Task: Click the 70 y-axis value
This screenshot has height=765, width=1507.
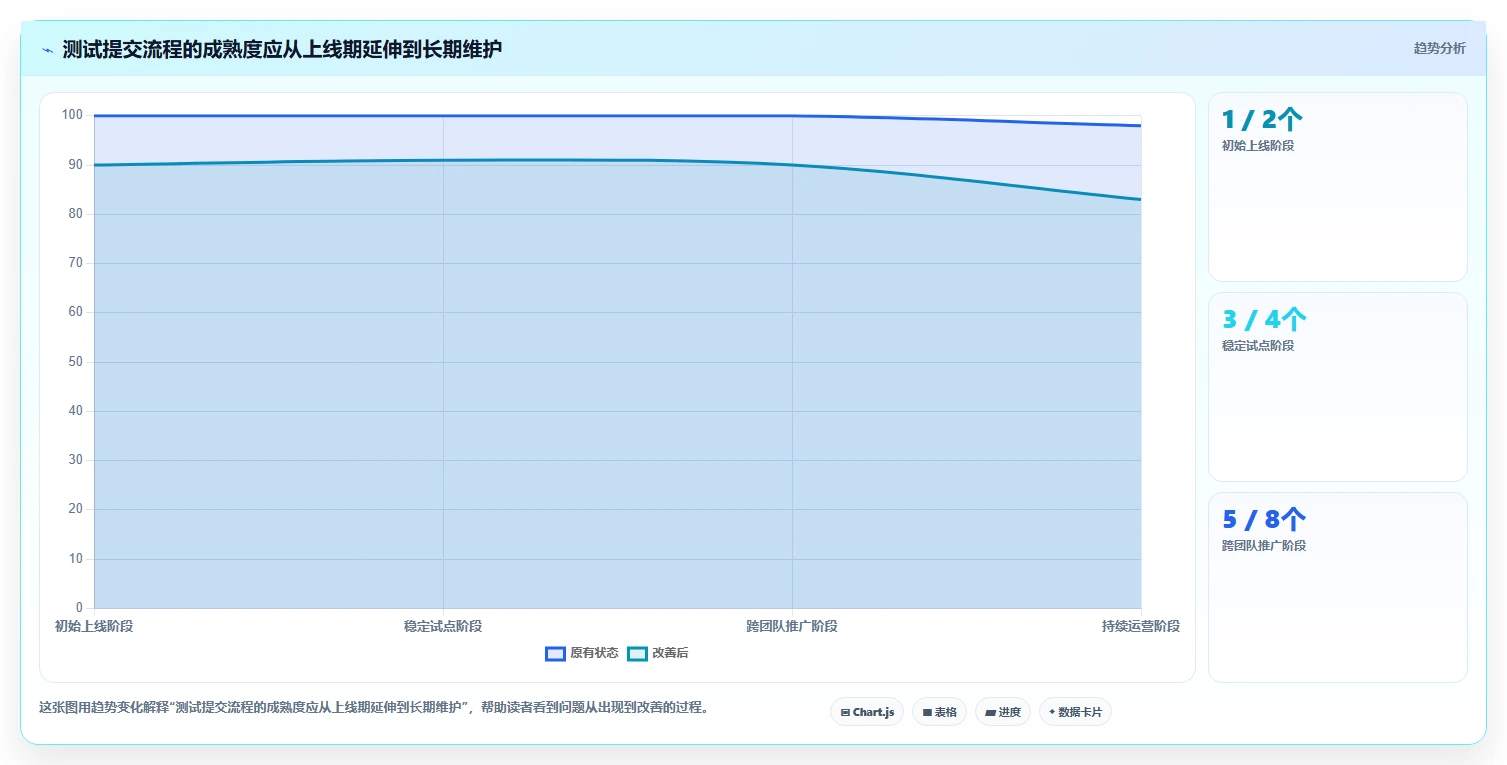Action: [x=76, y=263]
